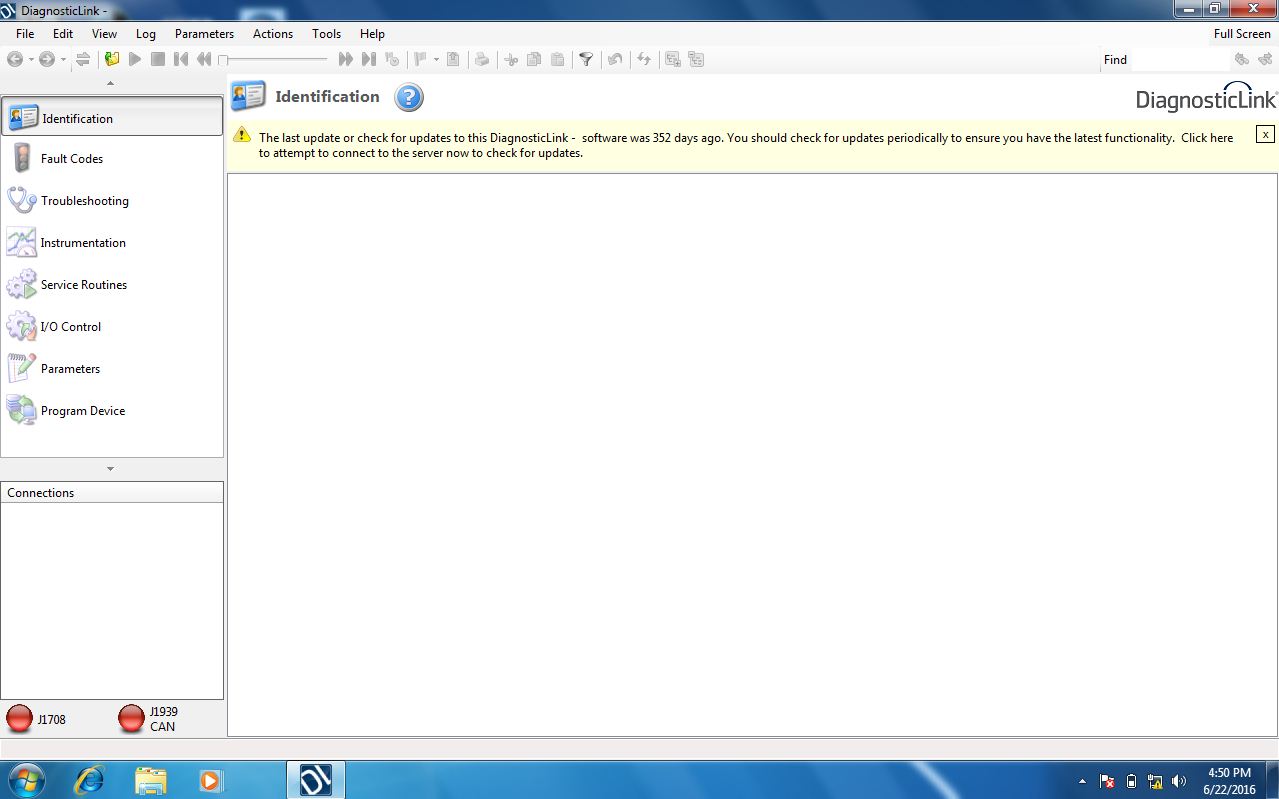Click the Refresh arrows icon

pos(644,60)
